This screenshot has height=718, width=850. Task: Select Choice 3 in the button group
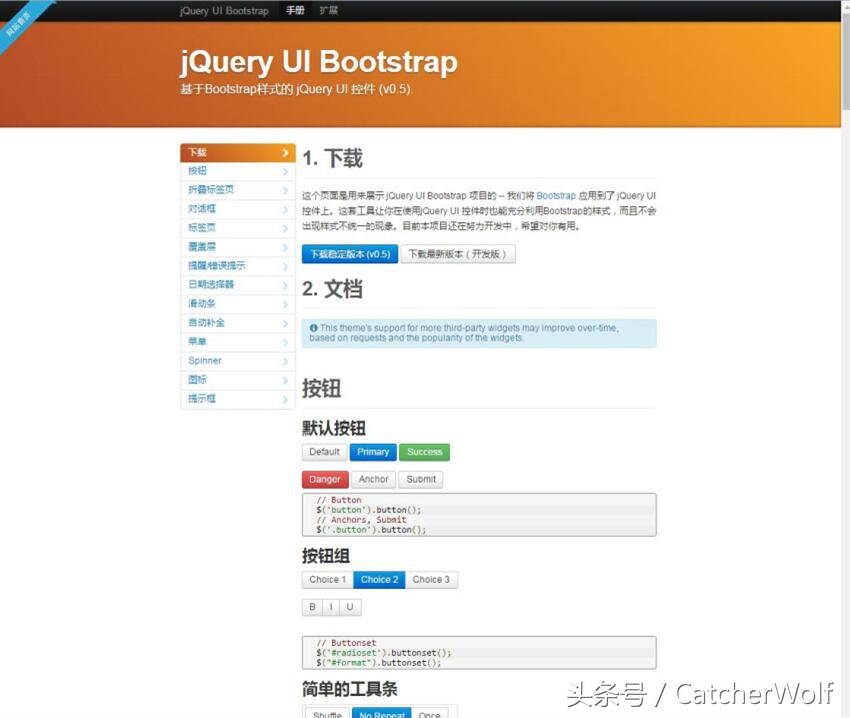(431, 580)
